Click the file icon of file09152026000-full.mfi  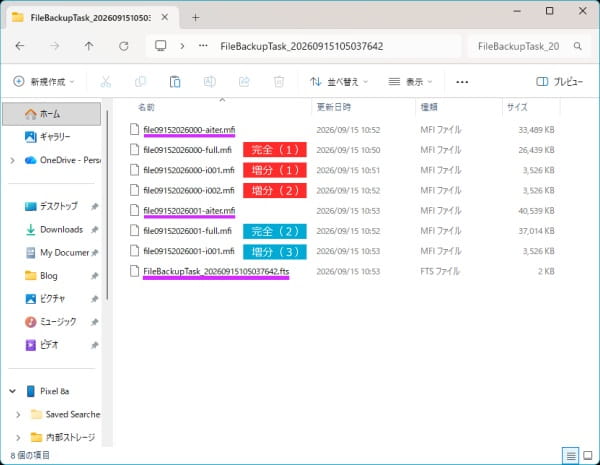[134, 150]
